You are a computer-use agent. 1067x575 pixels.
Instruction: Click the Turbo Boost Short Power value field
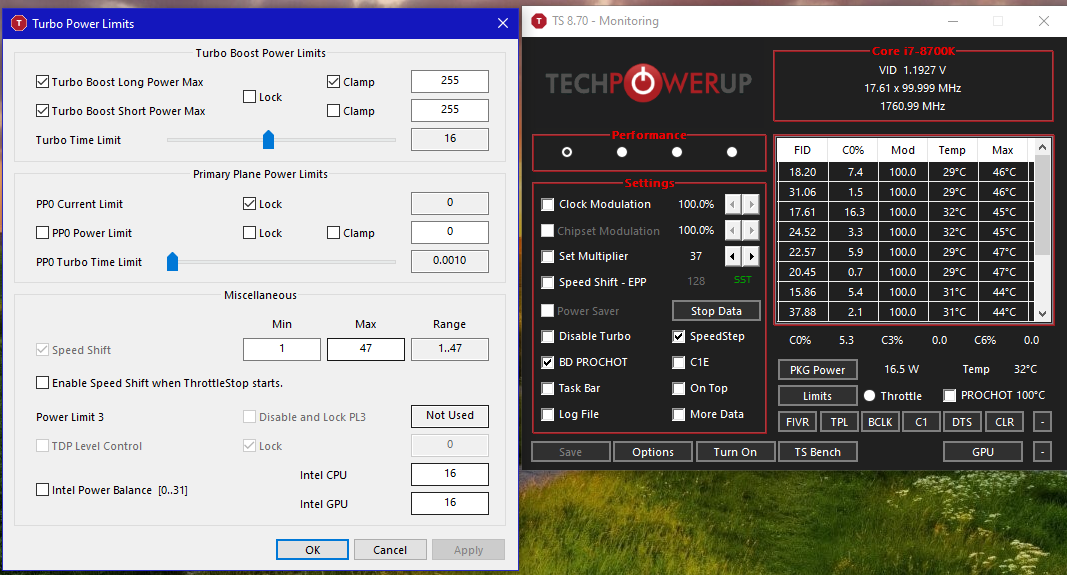[450, 110]
